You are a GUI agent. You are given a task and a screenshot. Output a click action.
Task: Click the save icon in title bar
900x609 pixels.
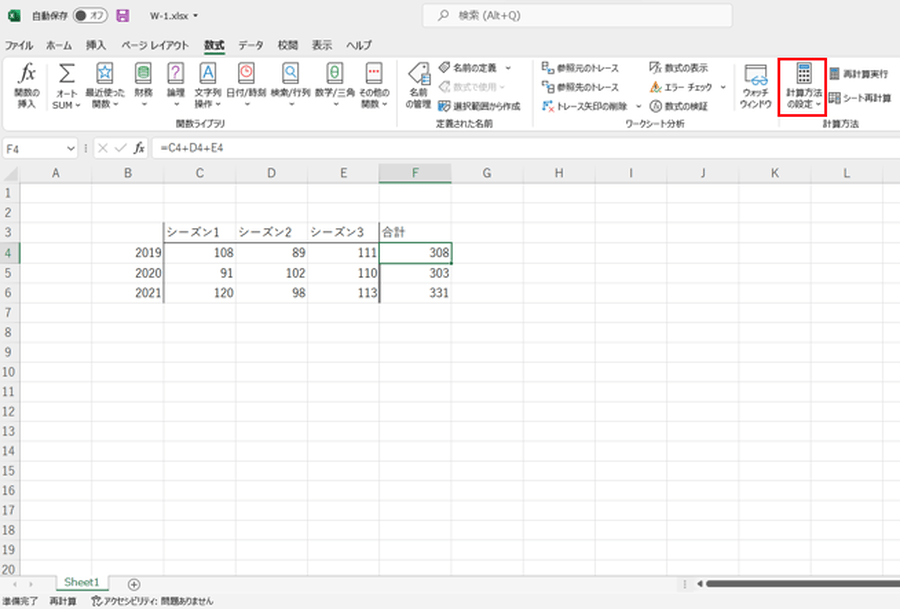[123, 16]
